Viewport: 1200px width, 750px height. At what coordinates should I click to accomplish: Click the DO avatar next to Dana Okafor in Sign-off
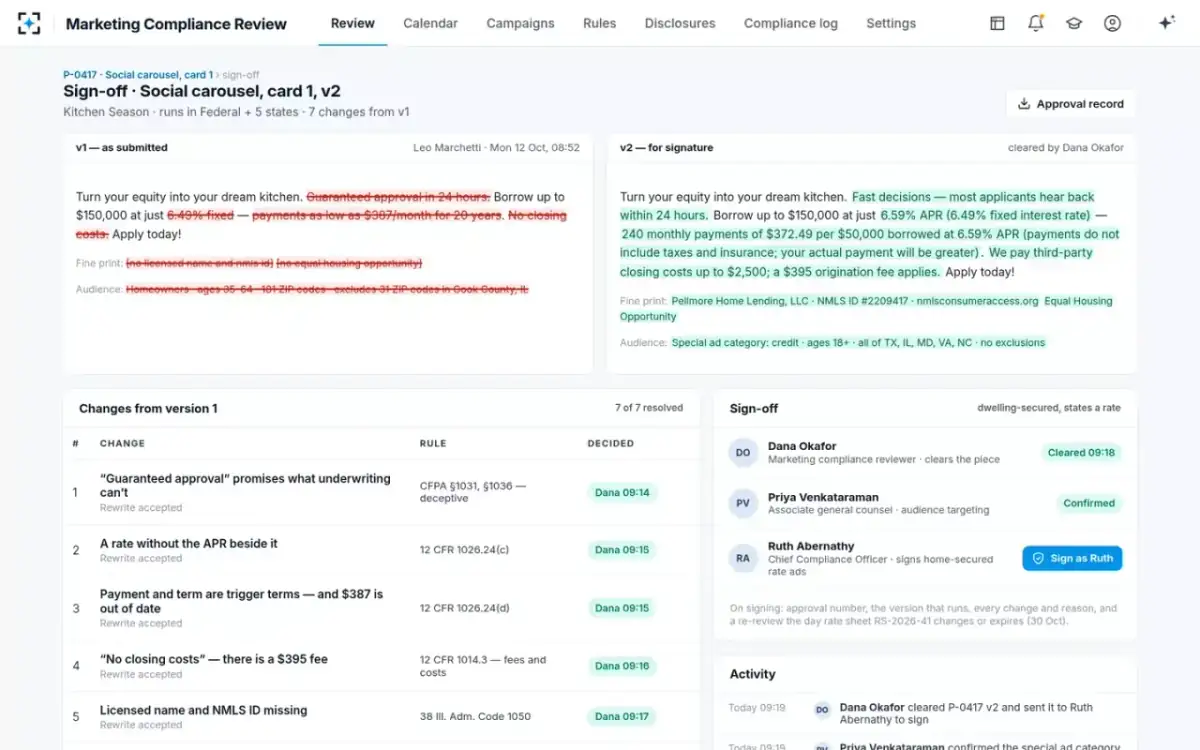[743, 452]
